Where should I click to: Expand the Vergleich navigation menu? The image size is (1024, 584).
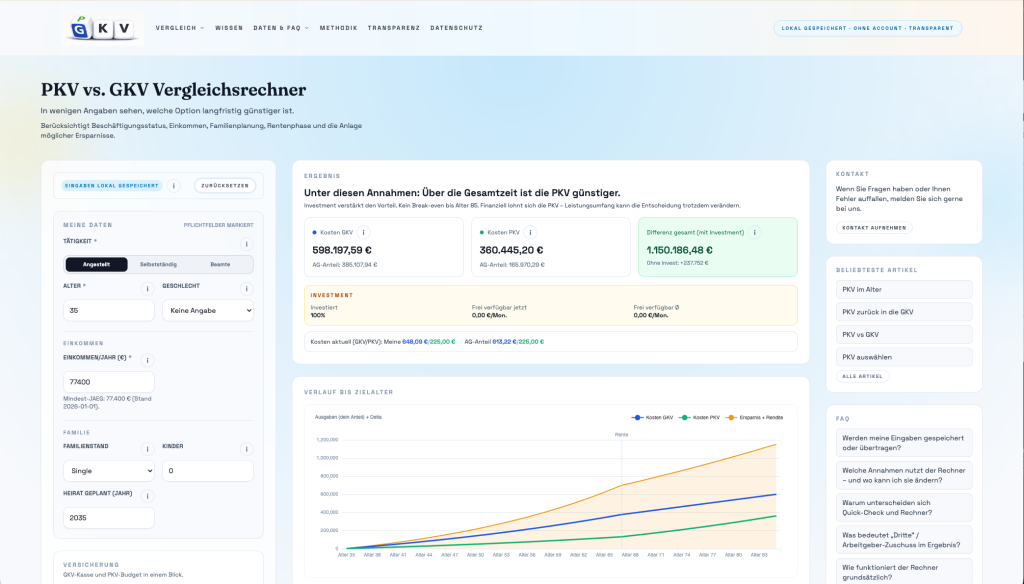(180, 28)
